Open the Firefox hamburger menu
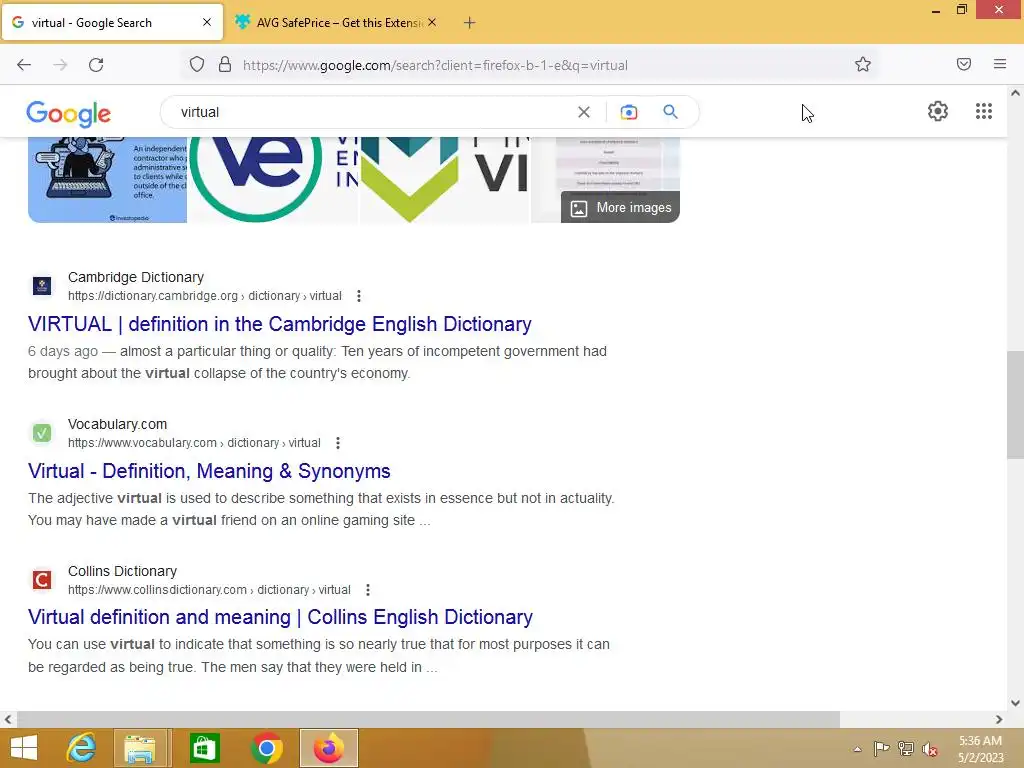This screenshot has height=768, width=1024. point(999,64)
